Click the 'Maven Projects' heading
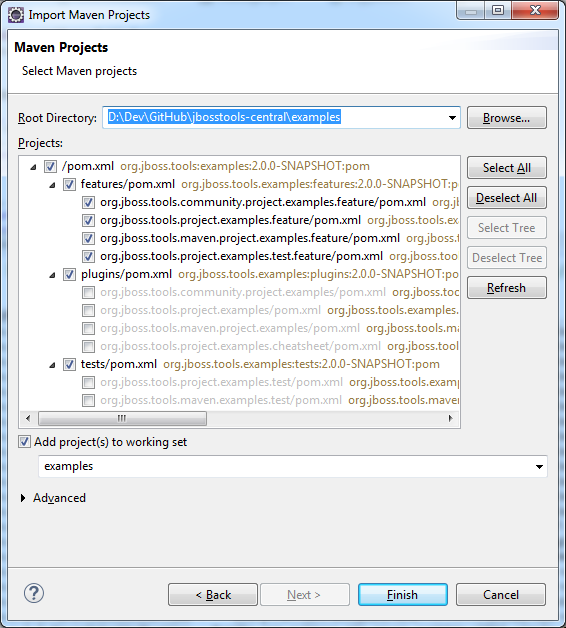The image size is (566, 628). 61,47
